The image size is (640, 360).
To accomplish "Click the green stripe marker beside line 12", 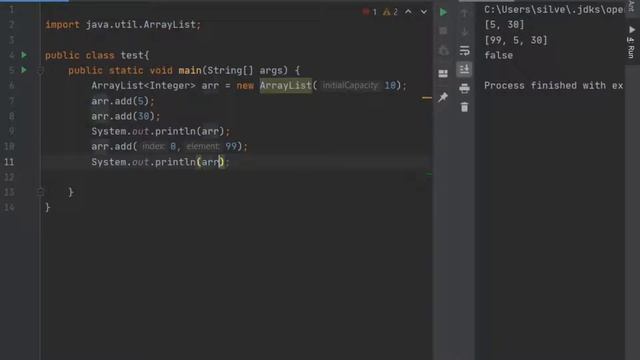I will click(429, 174).
